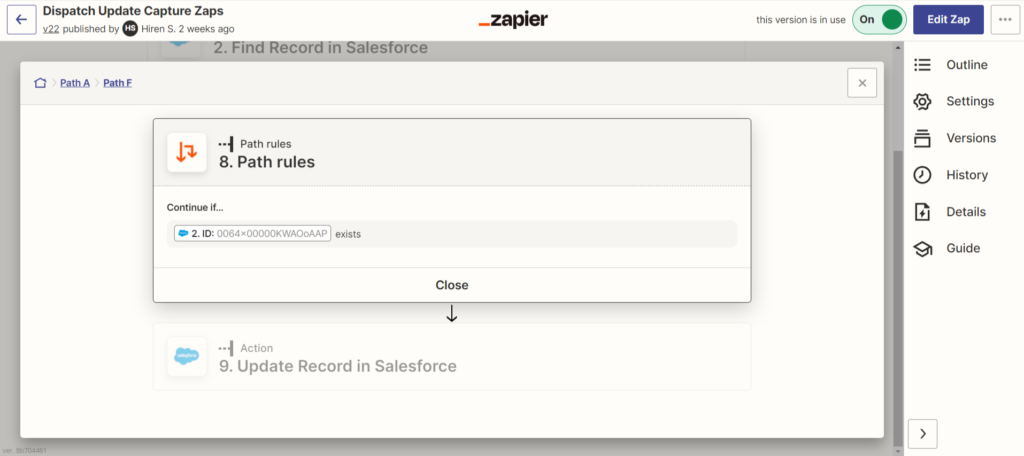Open the Outline panel
The image size is (1024, 456).
pyautogui.click(x=966, y=65)
